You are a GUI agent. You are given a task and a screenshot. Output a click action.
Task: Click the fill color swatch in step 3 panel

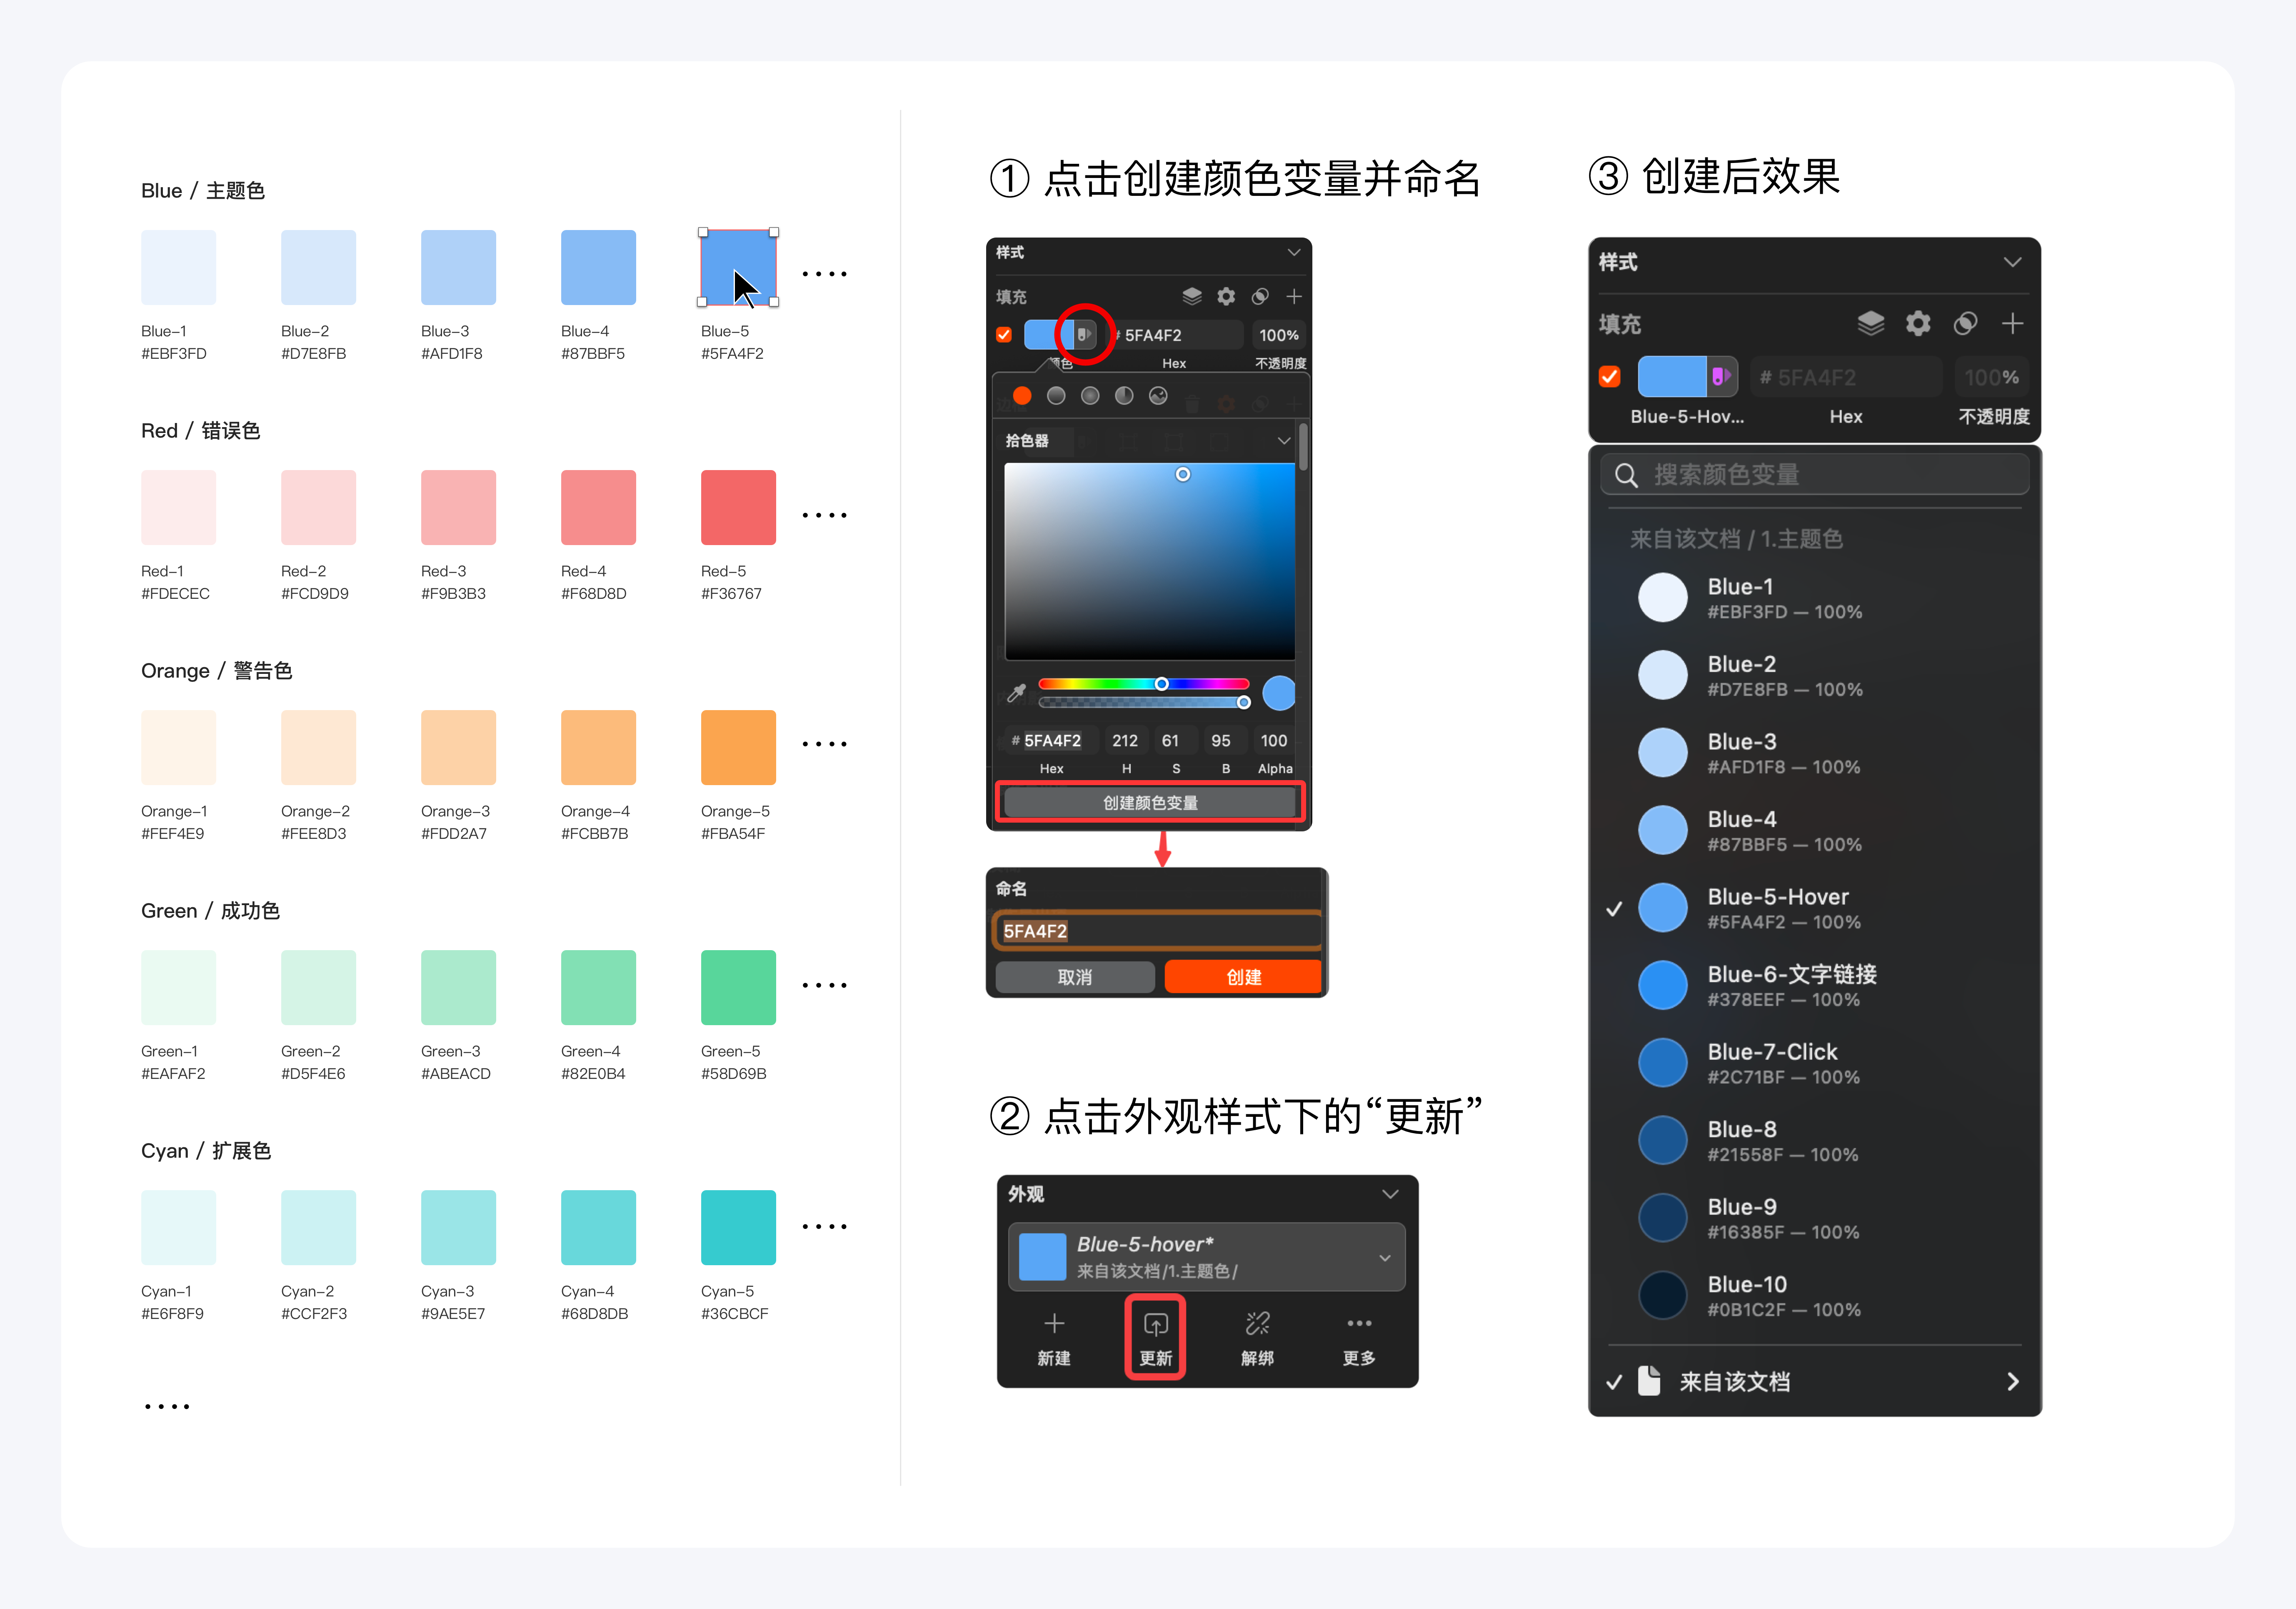(1672, 377)
